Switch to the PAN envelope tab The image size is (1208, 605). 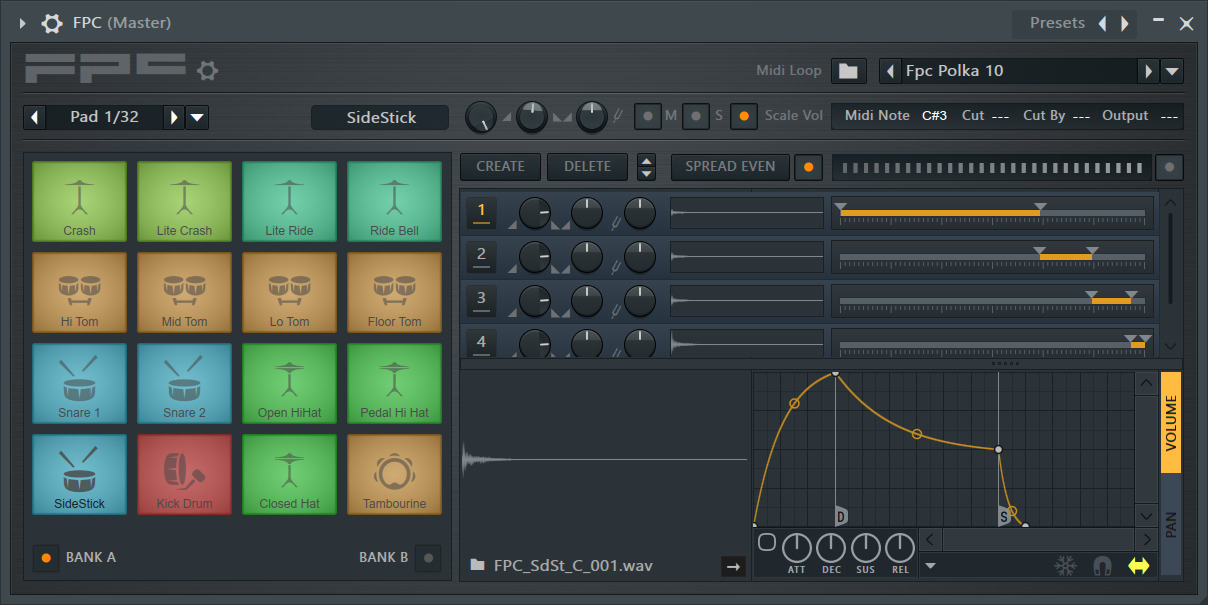[x=1171, y=525]
